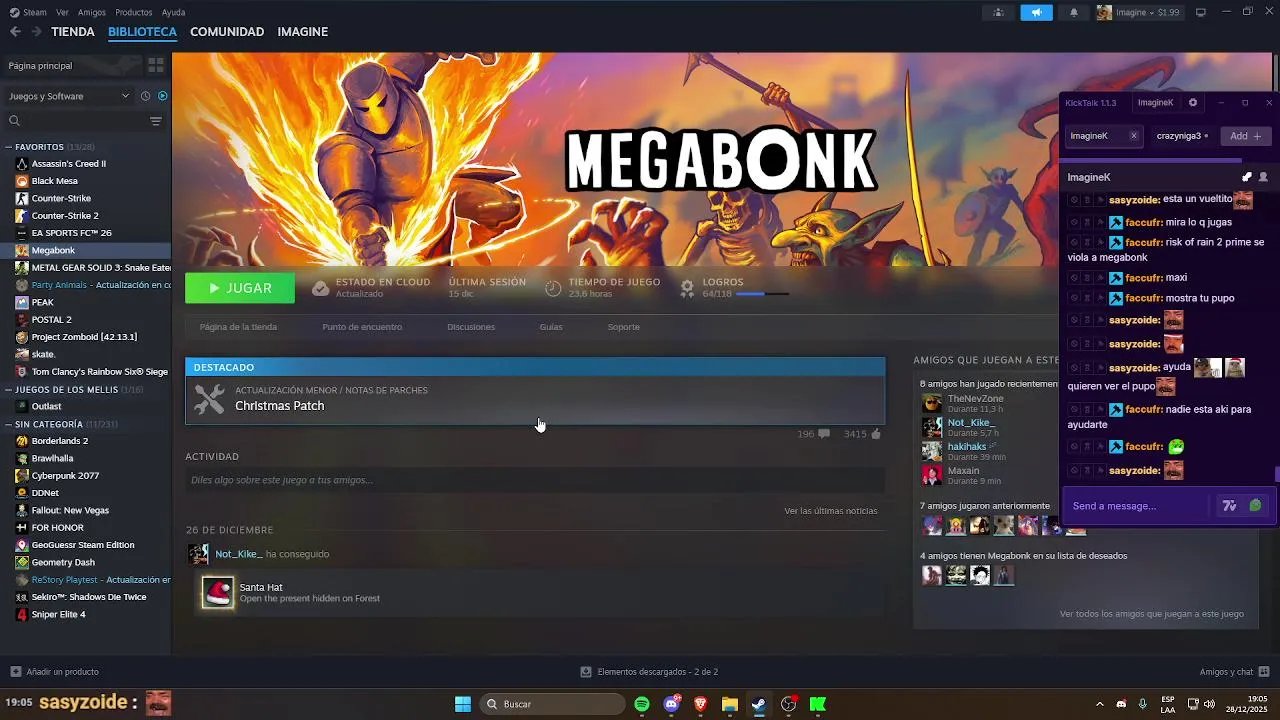Screen dimensions: 1280x720
Task: Go to the TIENDA section
Action: (x=73, y=32)
